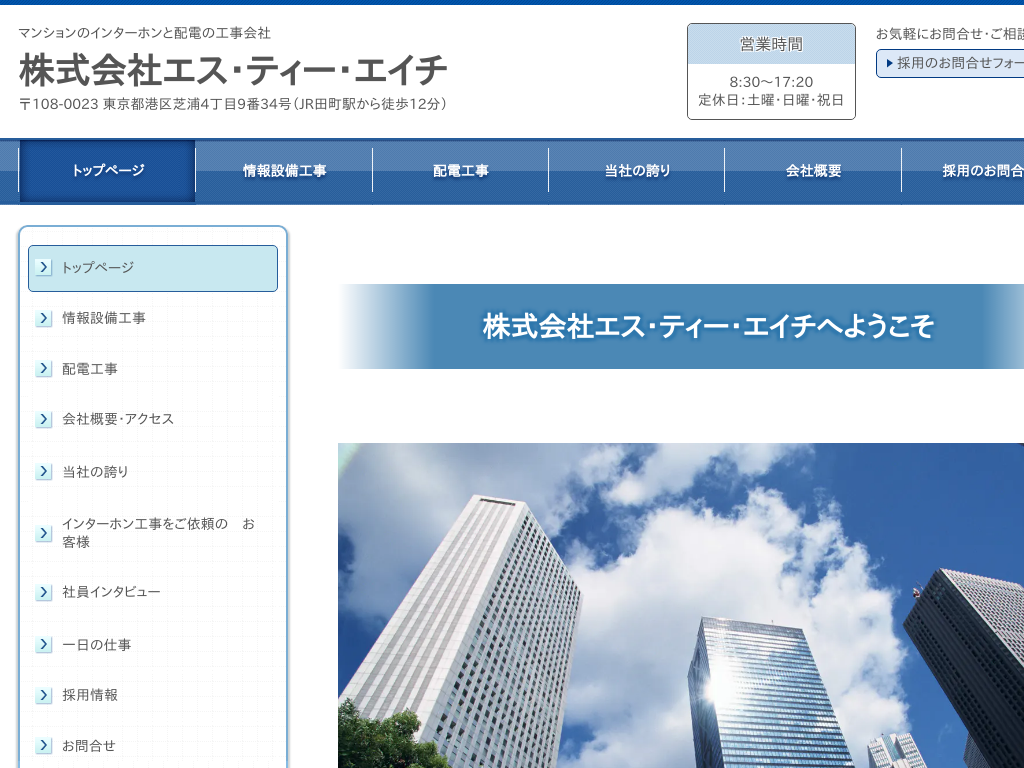Go to 配電工事 in the left sidebar
The width and height of the screenshot is (1024, 768).
153,368
